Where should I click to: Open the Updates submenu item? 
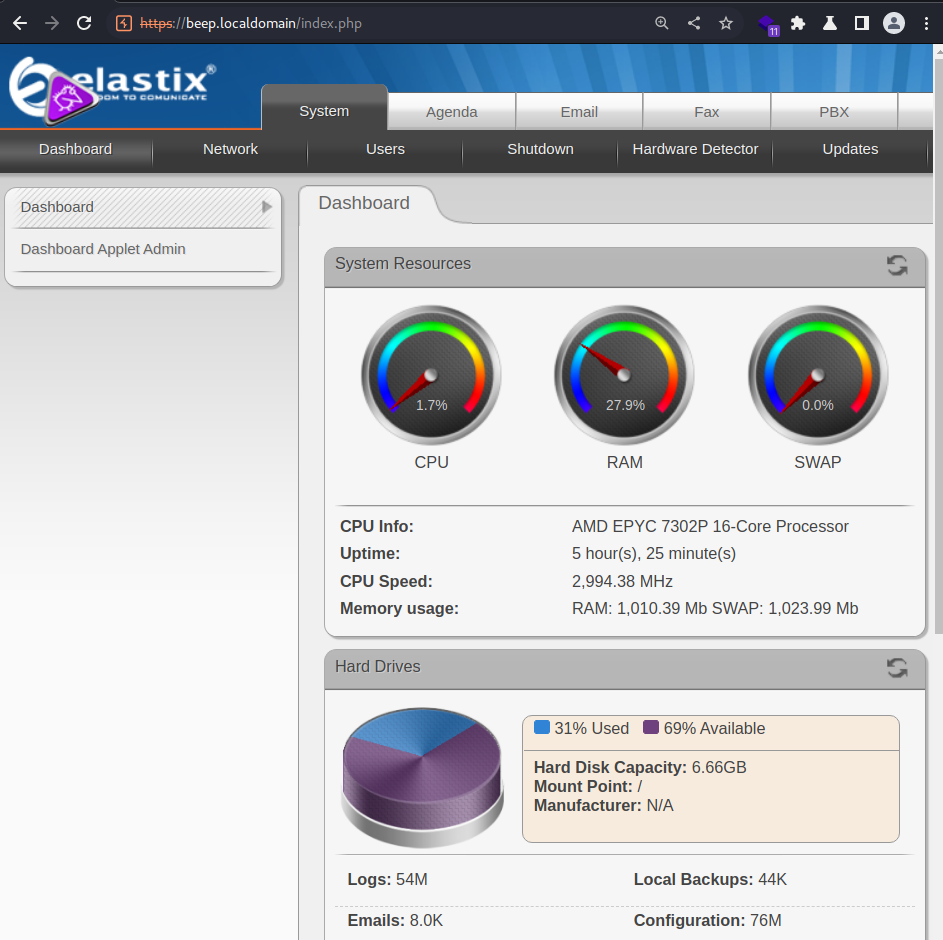850,149
